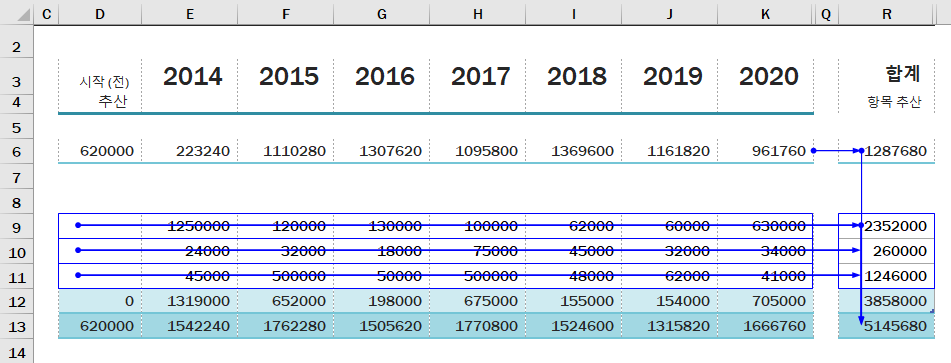This screenshot has width=951, height=363.
Task: Select column E header
Action: [x=190, y=15]
